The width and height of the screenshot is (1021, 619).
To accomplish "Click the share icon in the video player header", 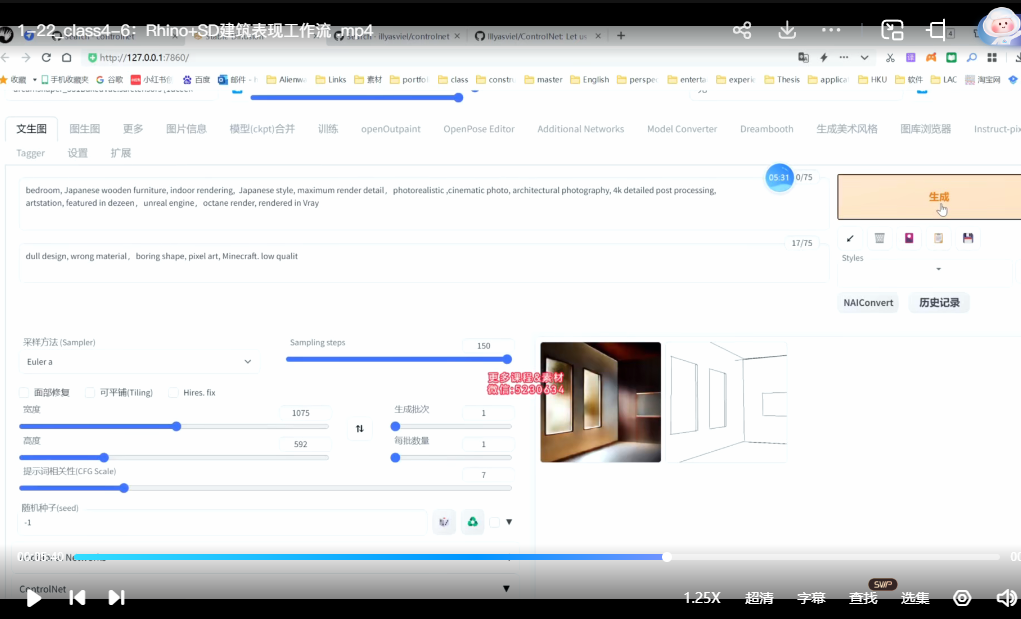I will click(x=742, y=30).
